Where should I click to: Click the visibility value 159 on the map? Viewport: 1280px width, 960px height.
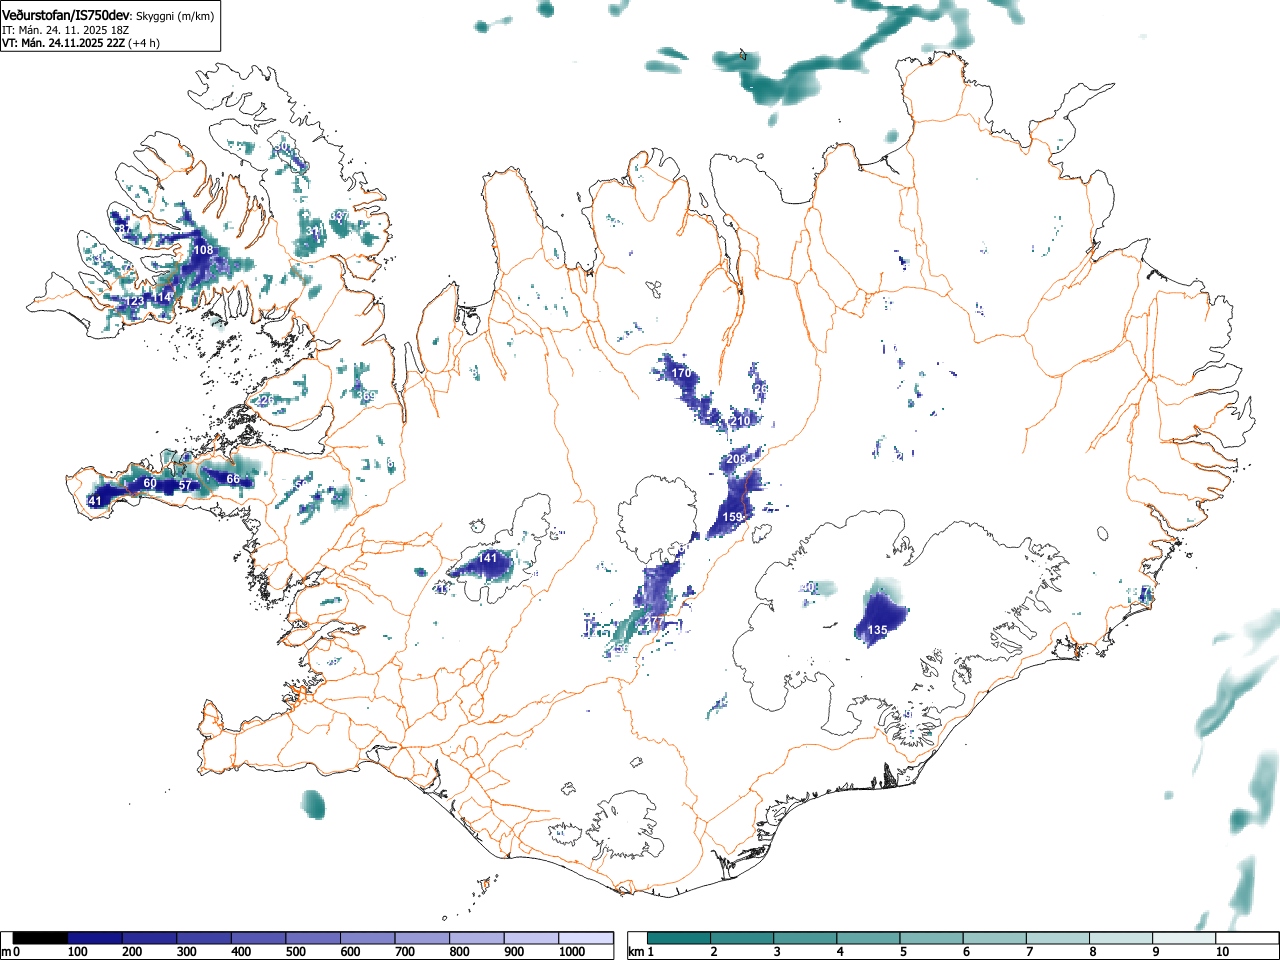[x=733, y=517]
